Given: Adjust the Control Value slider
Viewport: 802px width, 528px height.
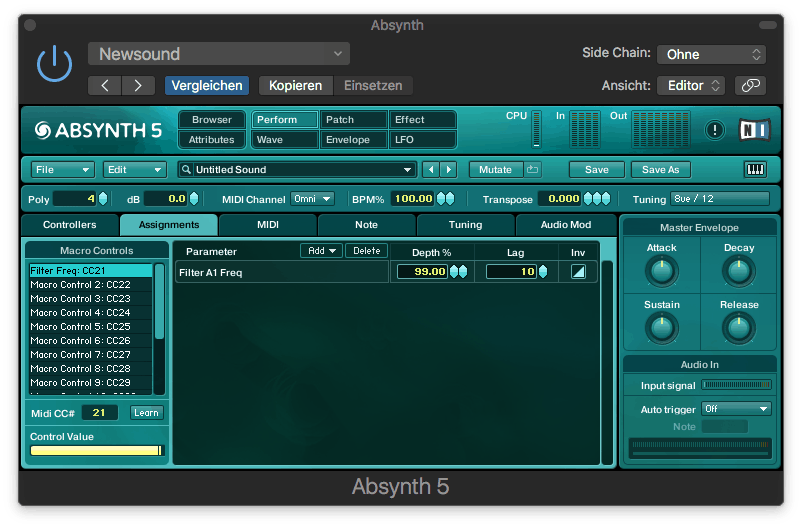Looking at the screenshot, I should 96,451.
